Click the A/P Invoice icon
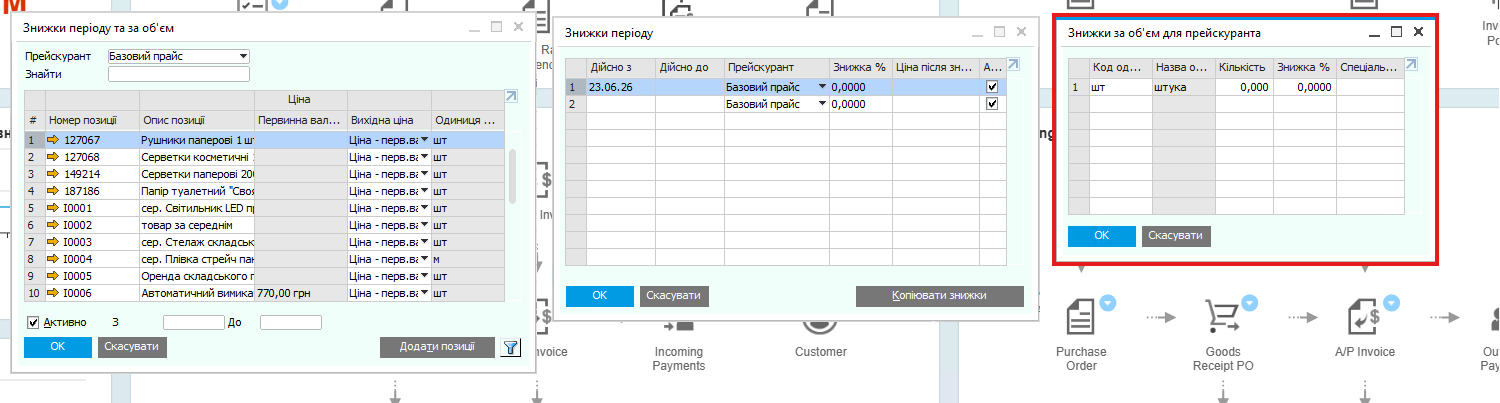Viewport: 1500px width, 403px height. 1364,318
